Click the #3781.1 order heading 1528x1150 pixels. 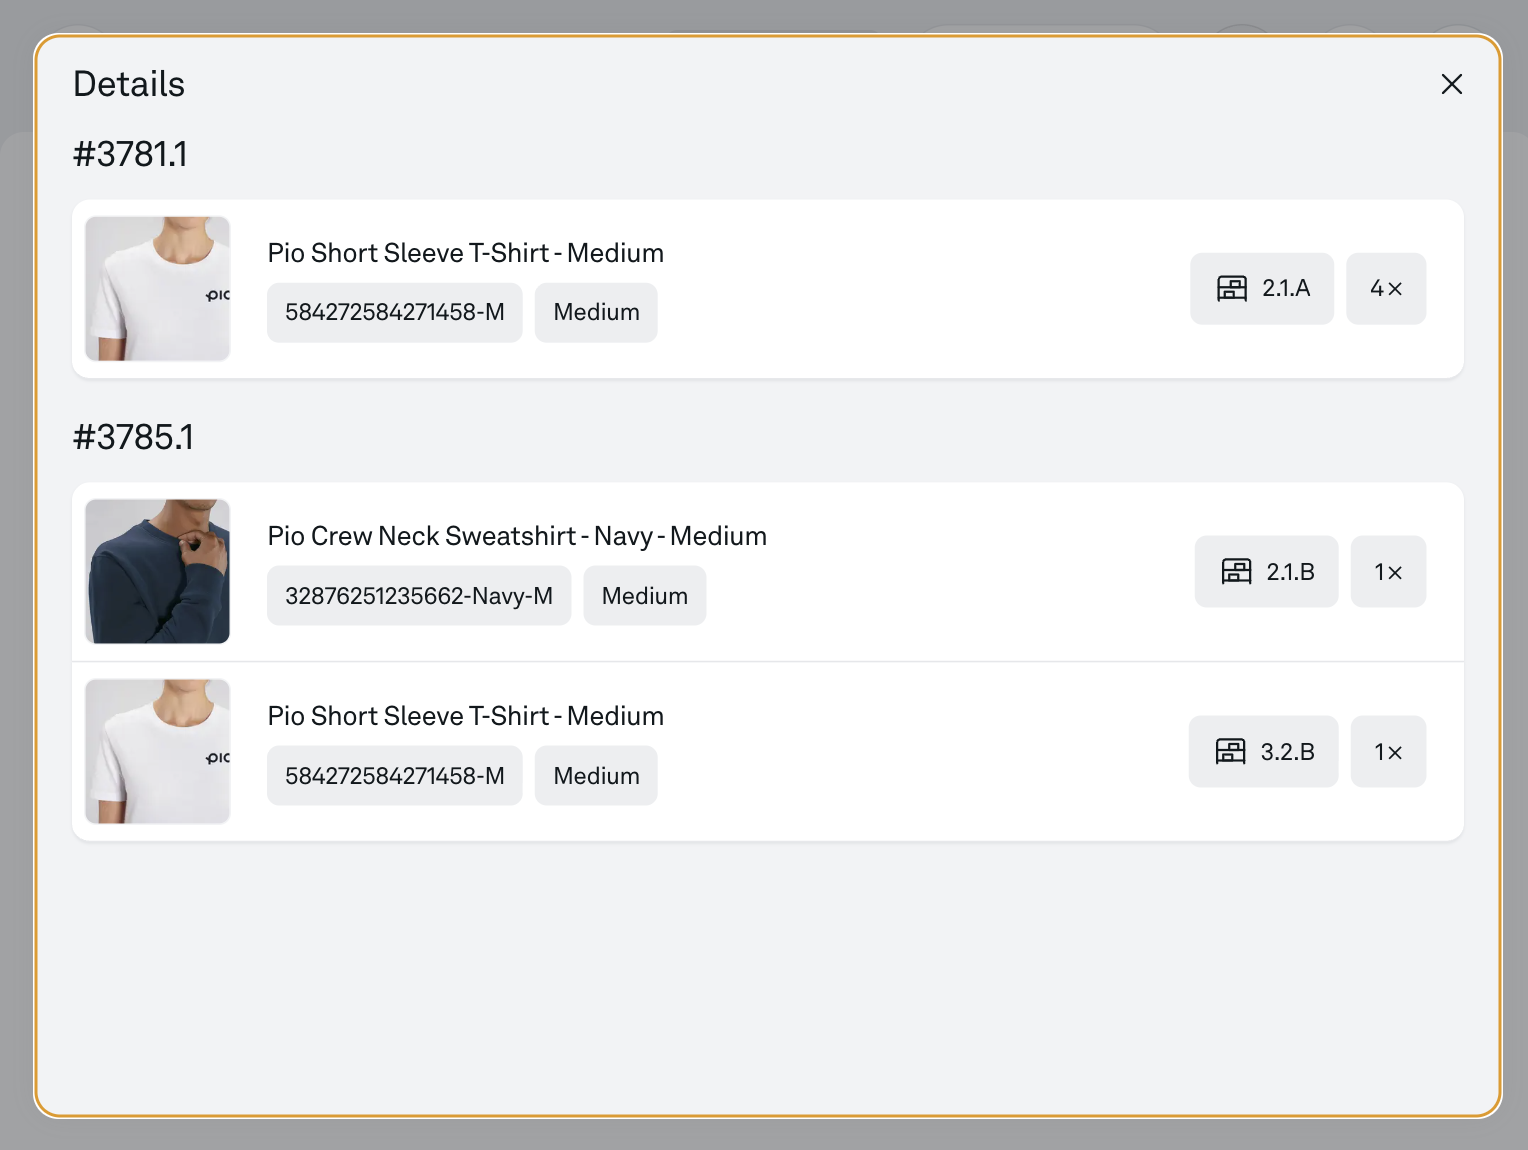(x=130, y=154)
